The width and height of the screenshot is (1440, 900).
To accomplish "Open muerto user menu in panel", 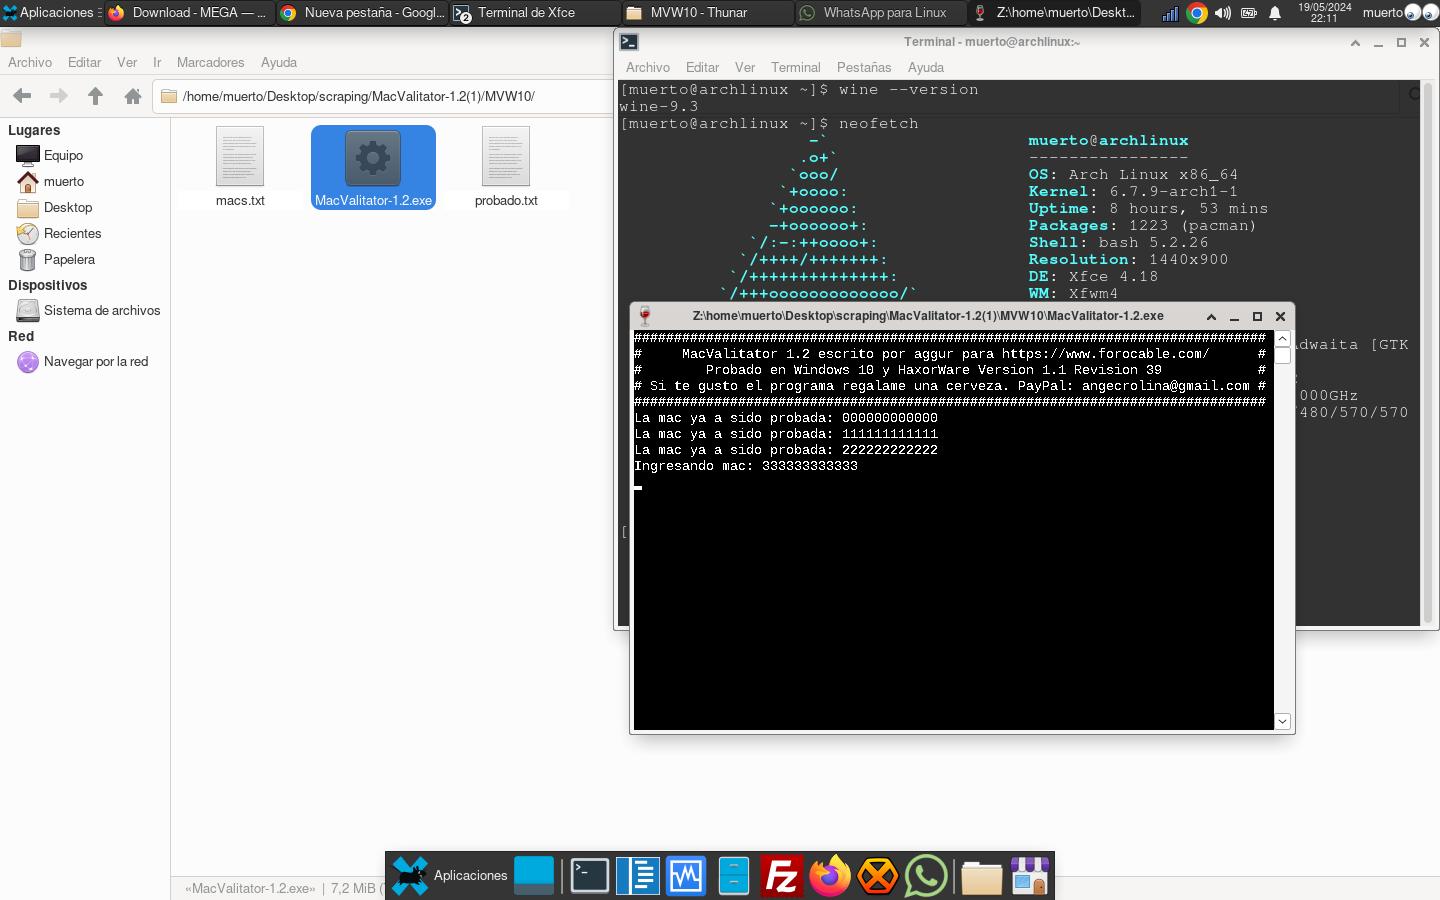I will tap(1382, 13).
